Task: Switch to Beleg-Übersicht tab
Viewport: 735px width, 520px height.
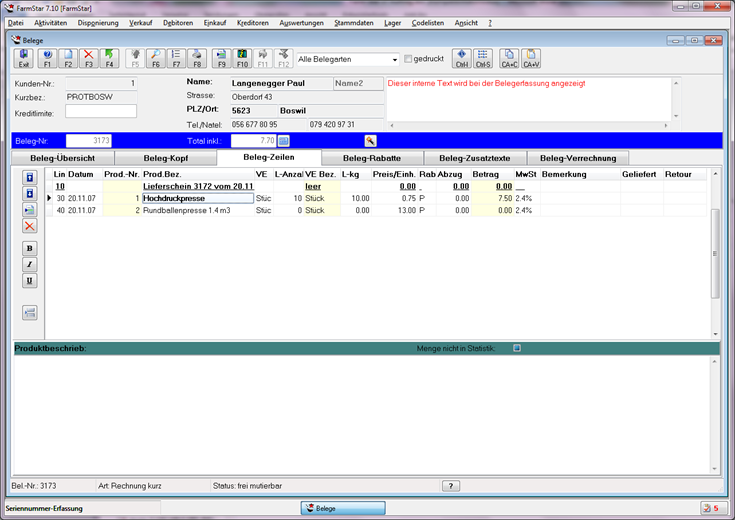Action: (x=62, y=158)
